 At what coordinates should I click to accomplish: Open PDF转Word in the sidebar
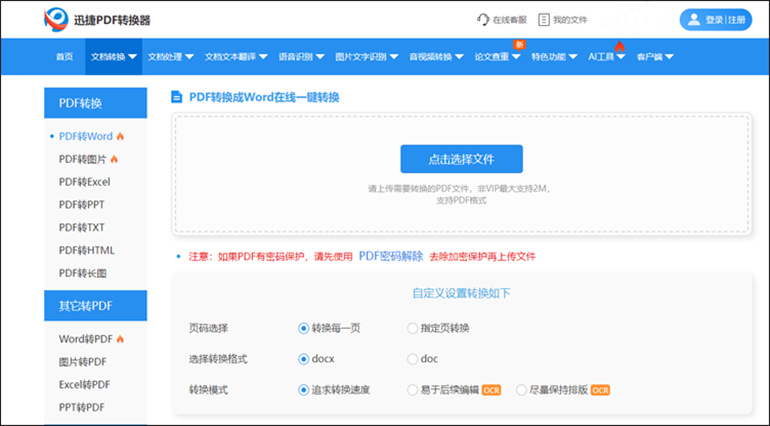(x=86, y=137)
